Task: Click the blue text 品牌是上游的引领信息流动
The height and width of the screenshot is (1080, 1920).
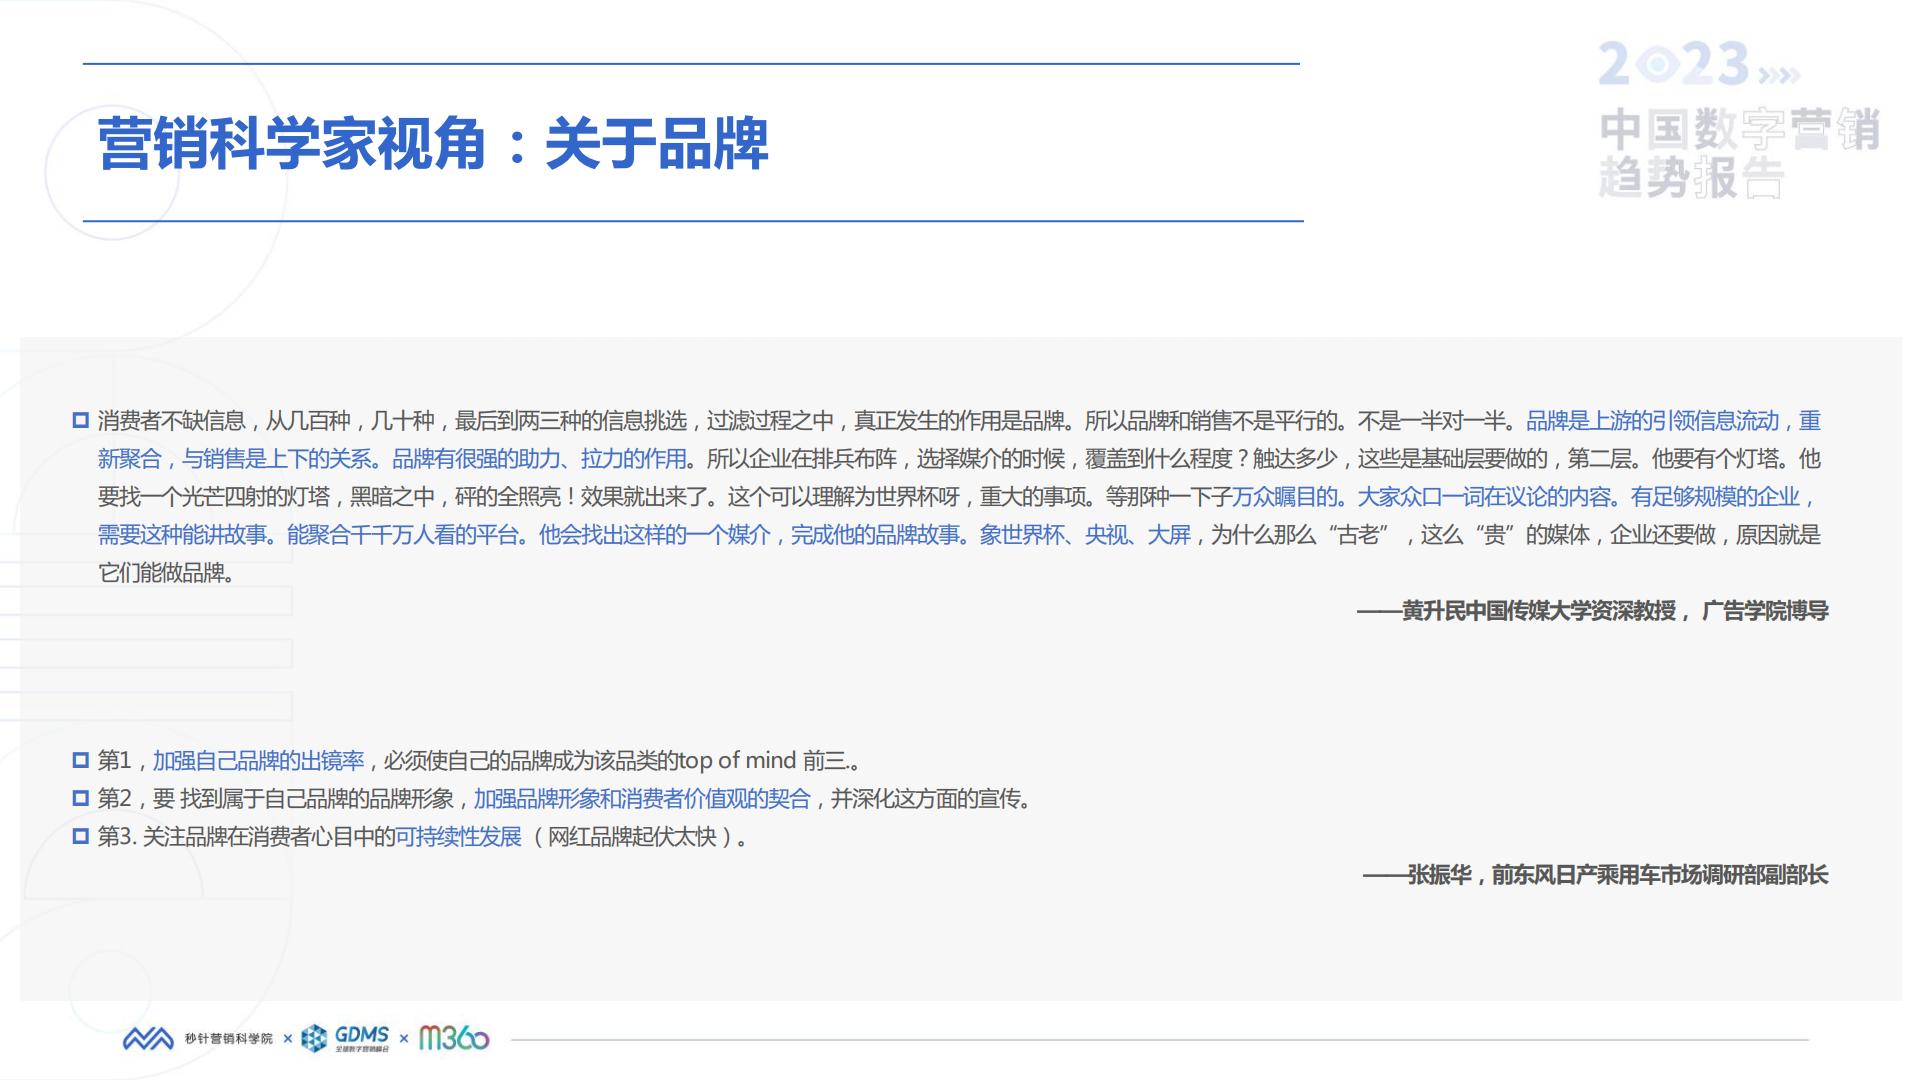Action: (1653, 421)
